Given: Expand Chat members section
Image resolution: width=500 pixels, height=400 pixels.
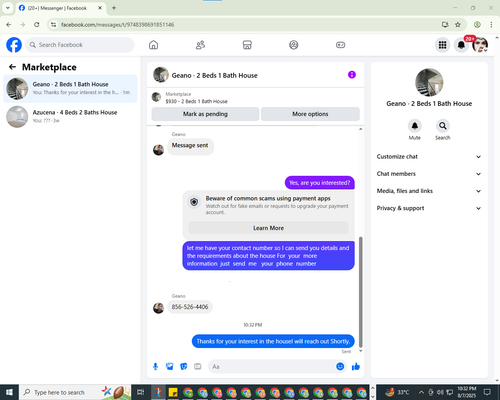Looking at the screenshot, I should tap(429, 174).
